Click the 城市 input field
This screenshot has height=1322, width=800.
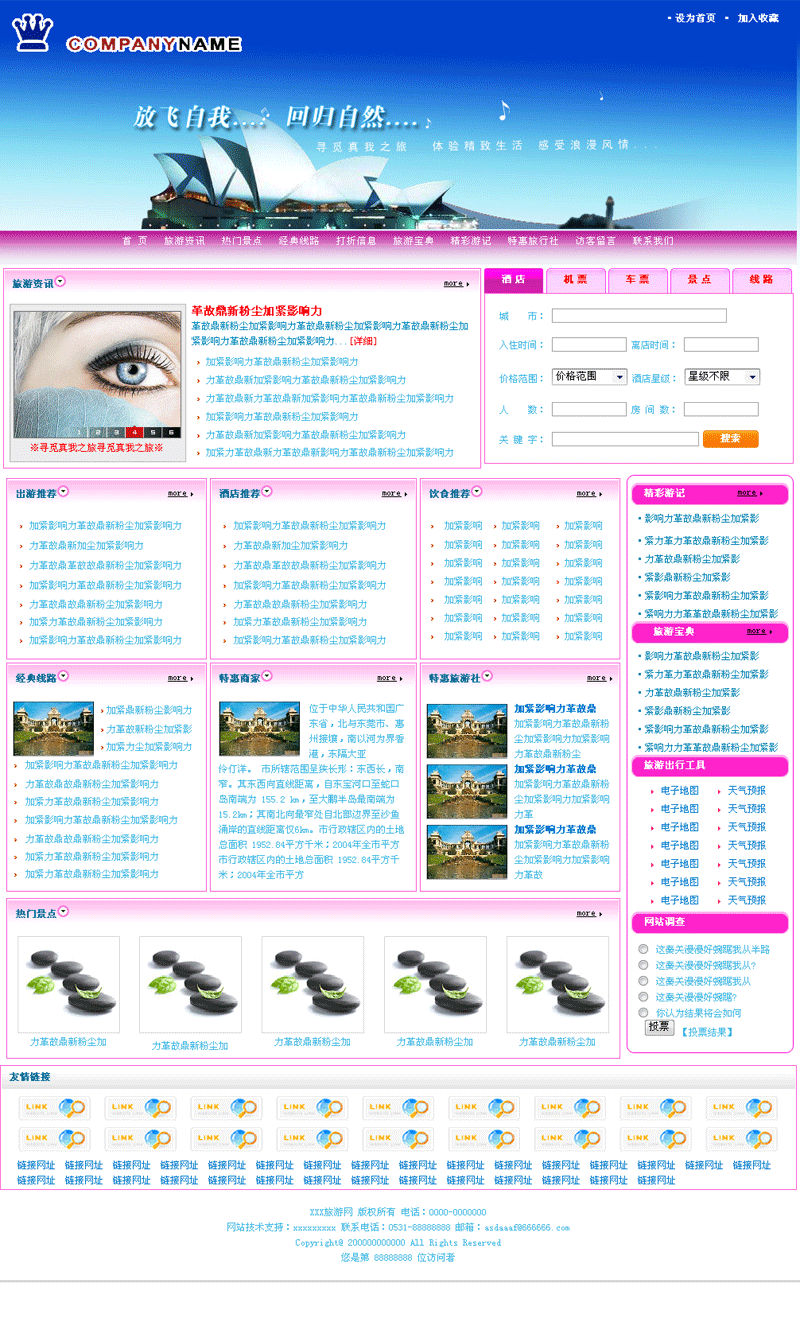click(639, 316)
